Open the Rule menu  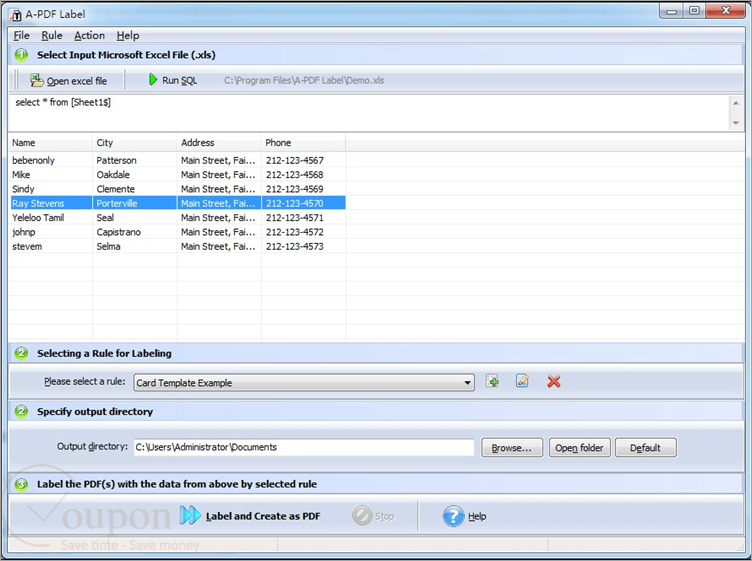coord(52,35)
